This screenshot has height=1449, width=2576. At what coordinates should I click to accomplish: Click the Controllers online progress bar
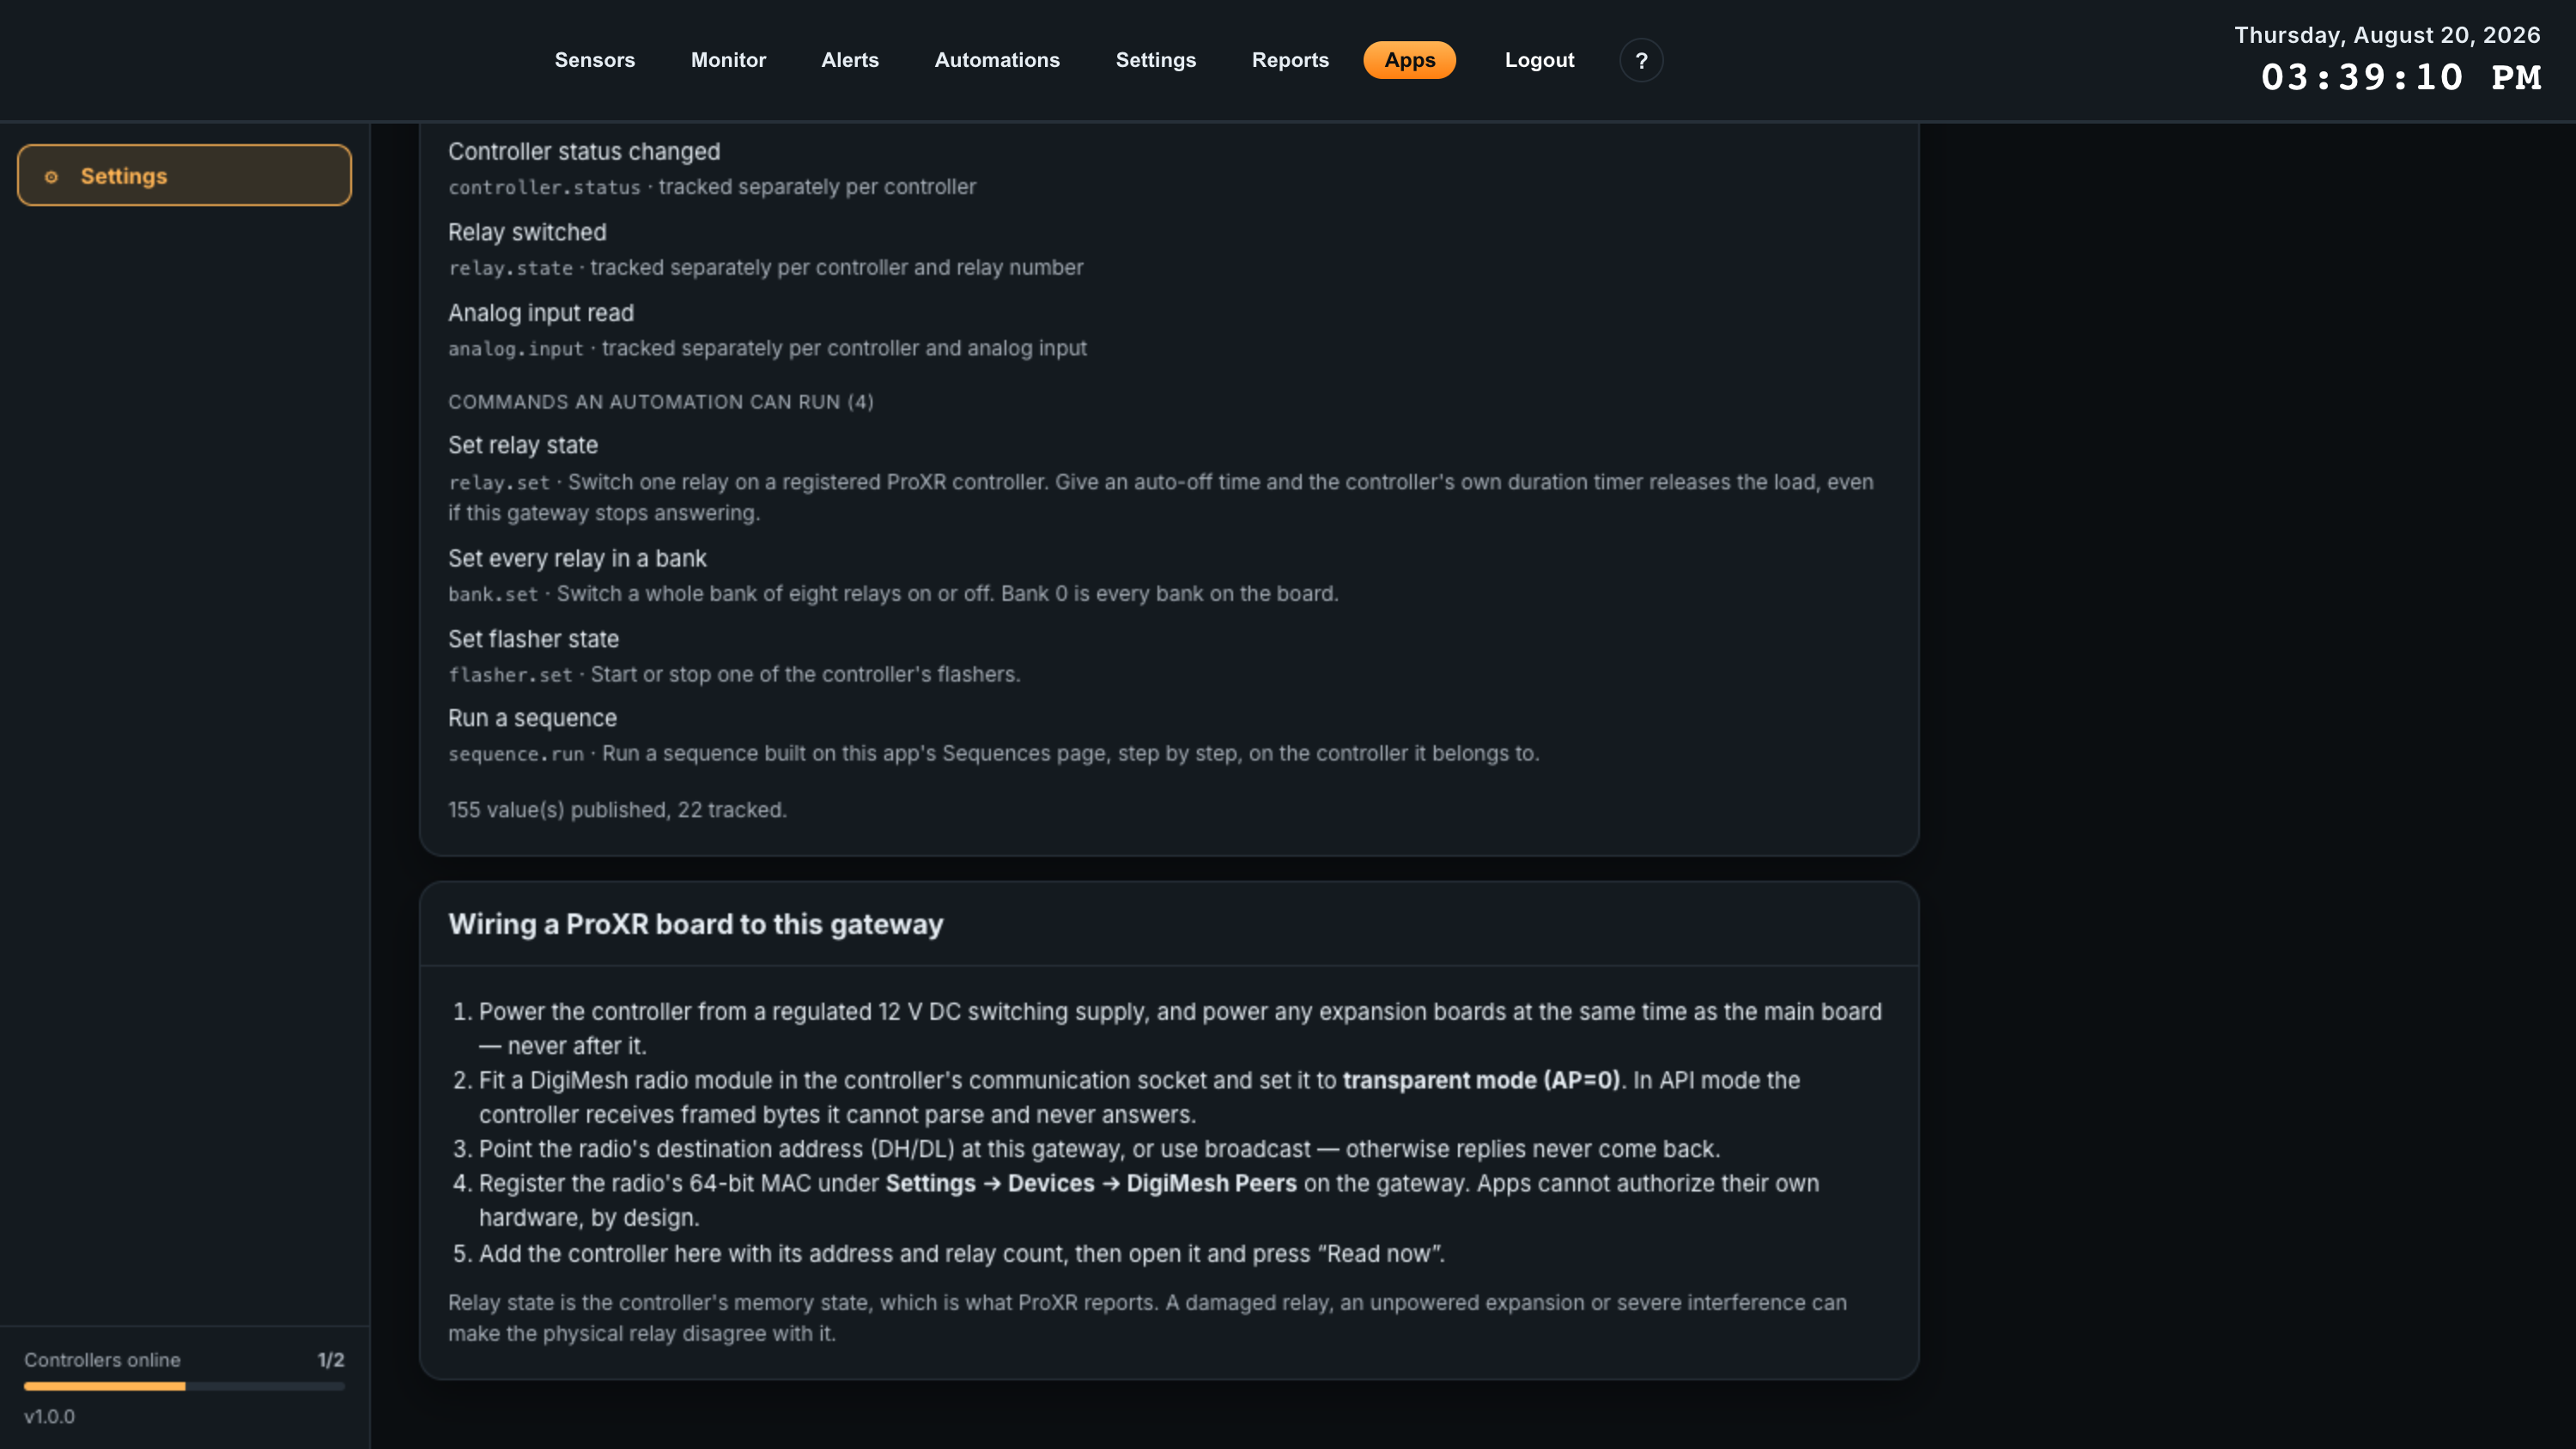[x=185, y=1387]
